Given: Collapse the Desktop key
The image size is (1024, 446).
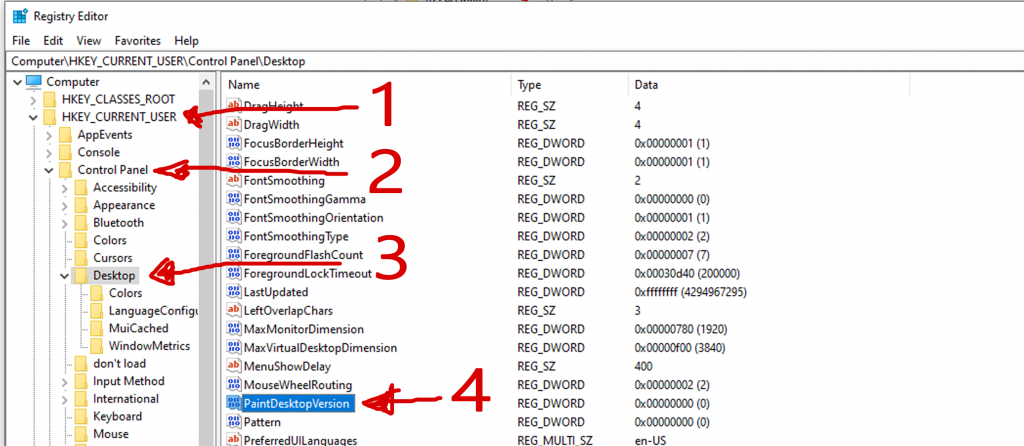Looking at the screenshot, I should [x=64, y=276].
